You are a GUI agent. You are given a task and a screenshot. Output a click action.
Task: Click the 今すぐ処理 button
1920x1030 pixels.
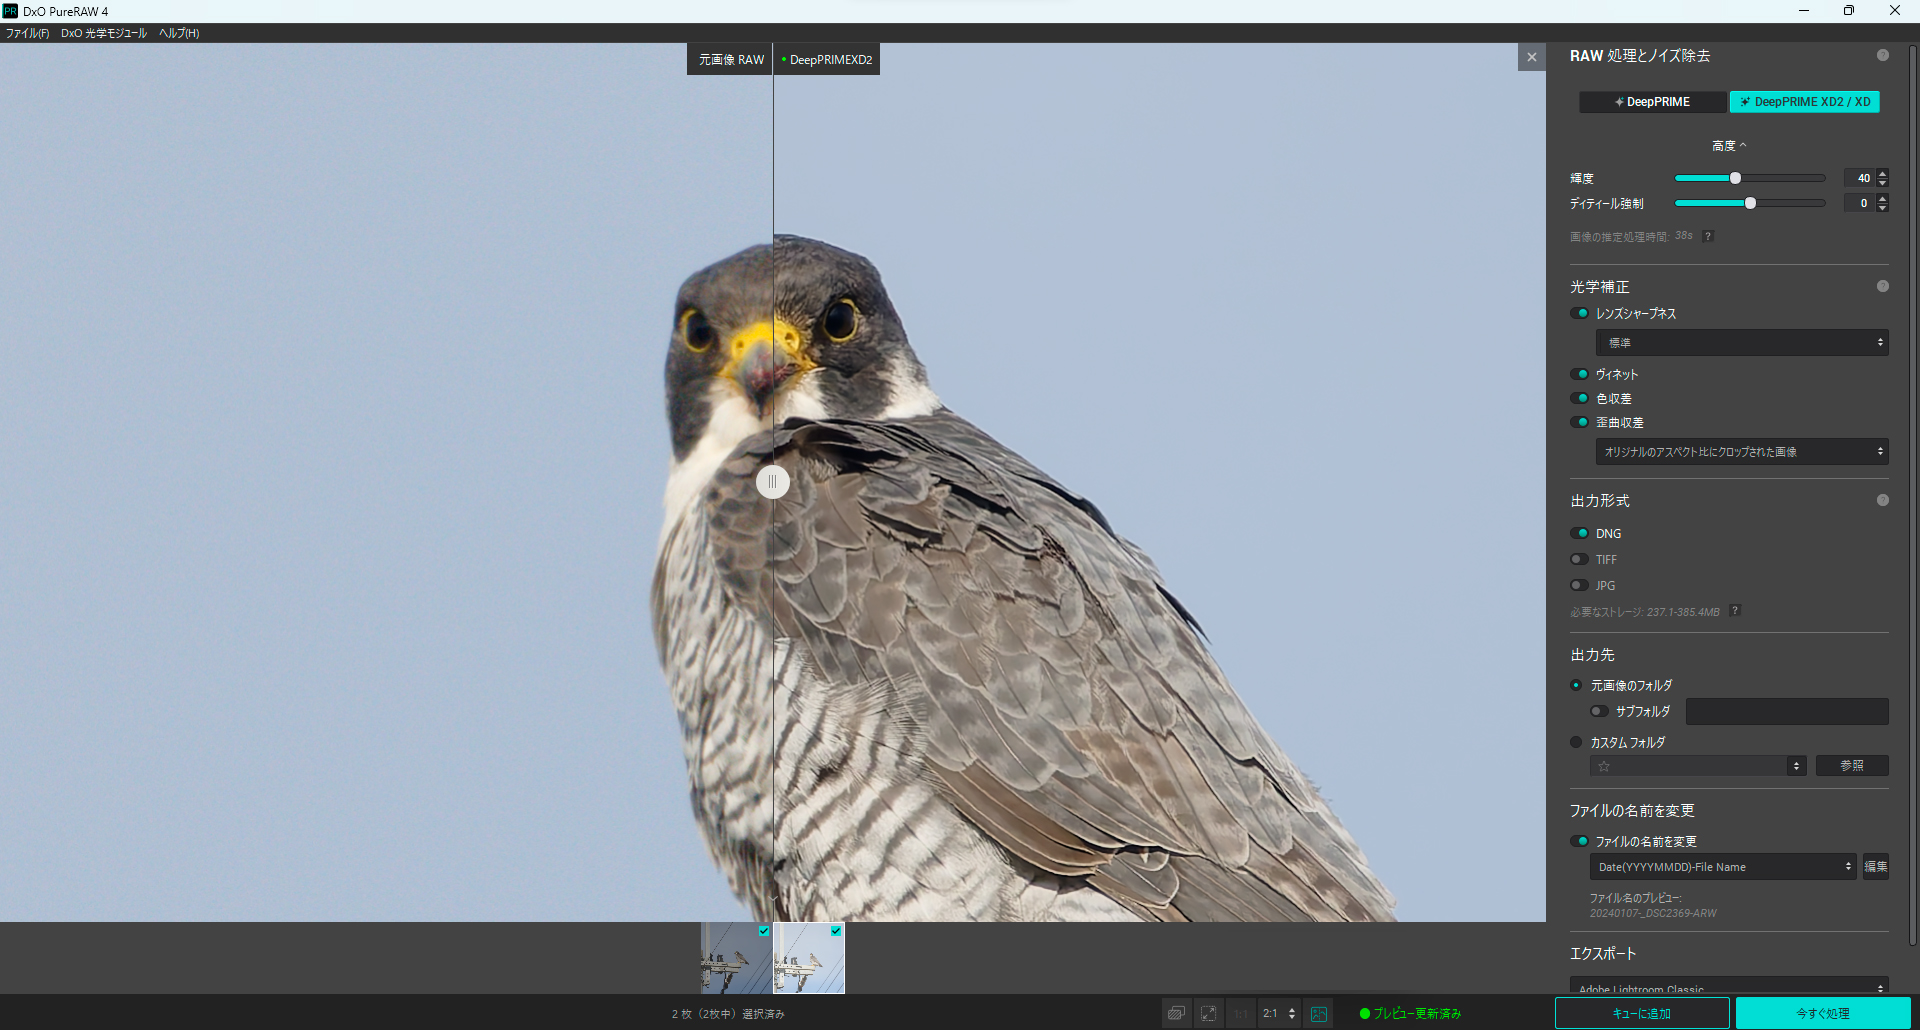1822,1013
